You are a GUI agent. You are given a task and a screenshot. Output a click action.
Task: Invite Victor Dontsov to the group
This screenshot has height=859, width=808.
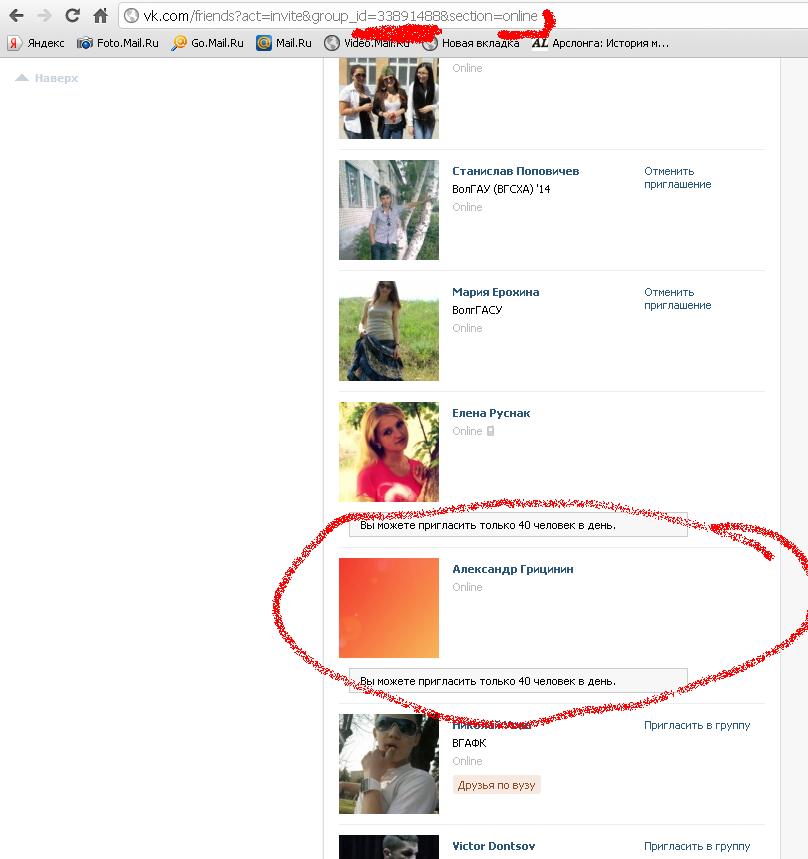[697, 846]
